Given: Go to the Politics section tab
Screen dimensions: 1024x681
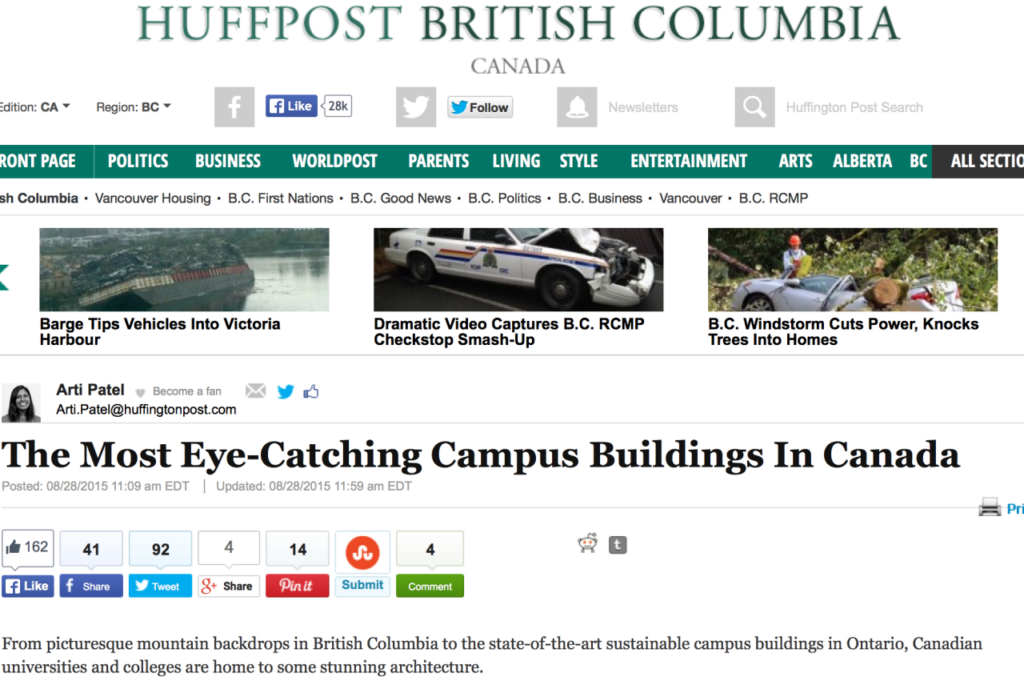Looking at the screenshot, I should click(x=138, y=161).
